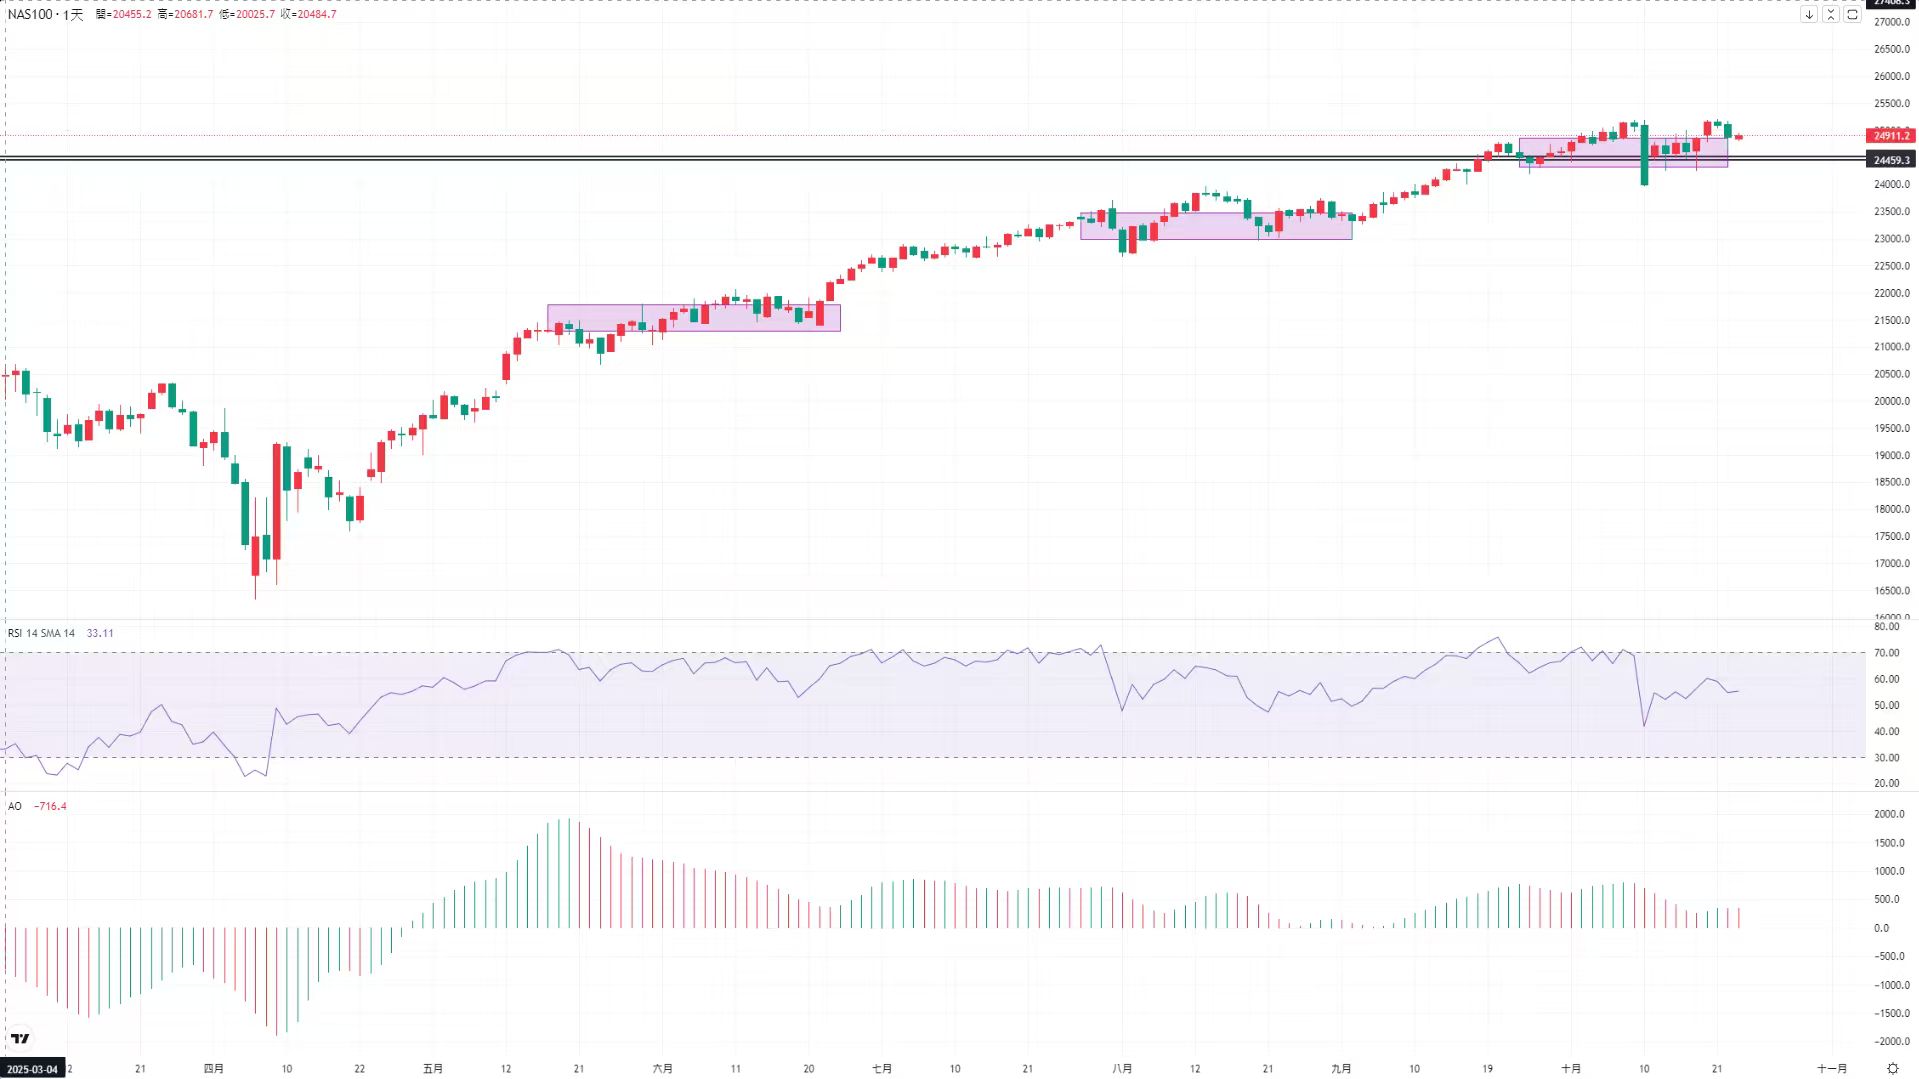Click the TradingView logo
The width and height of the screenshot is (1919, 1079).
(x=20, y=1039)
